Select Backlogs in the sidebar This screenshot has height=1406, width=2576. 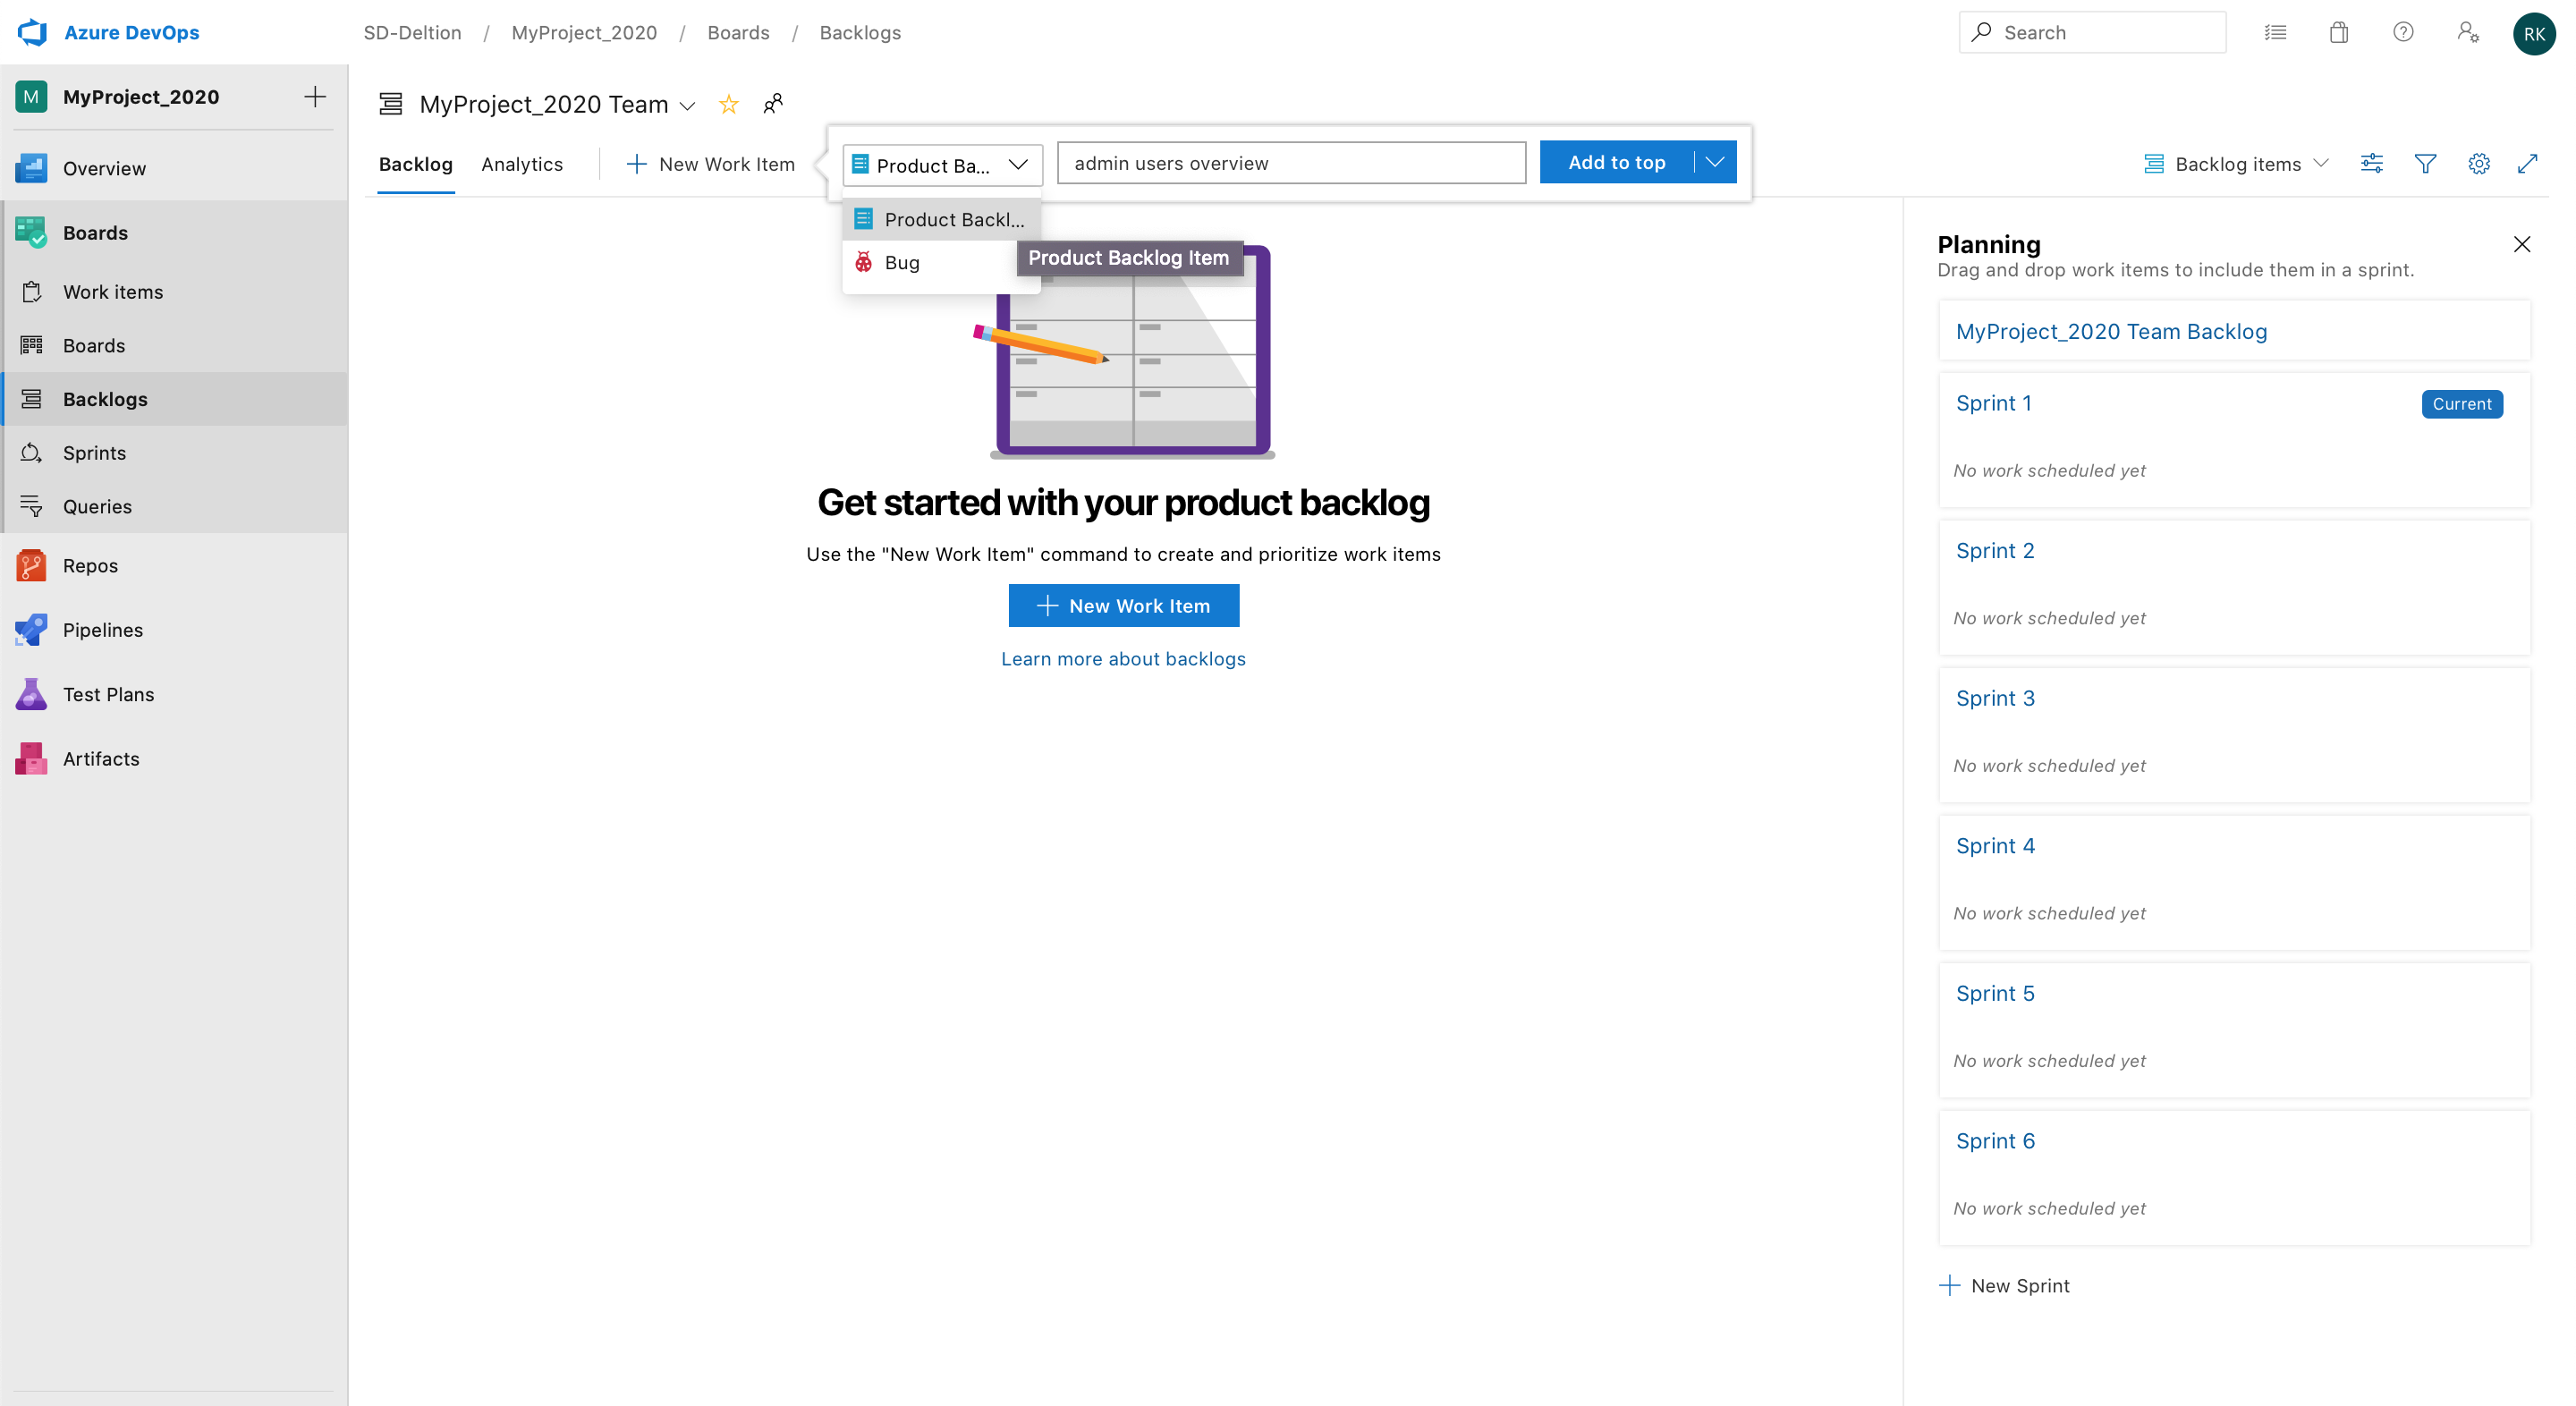pyautogui.click(x=174, y=399)
